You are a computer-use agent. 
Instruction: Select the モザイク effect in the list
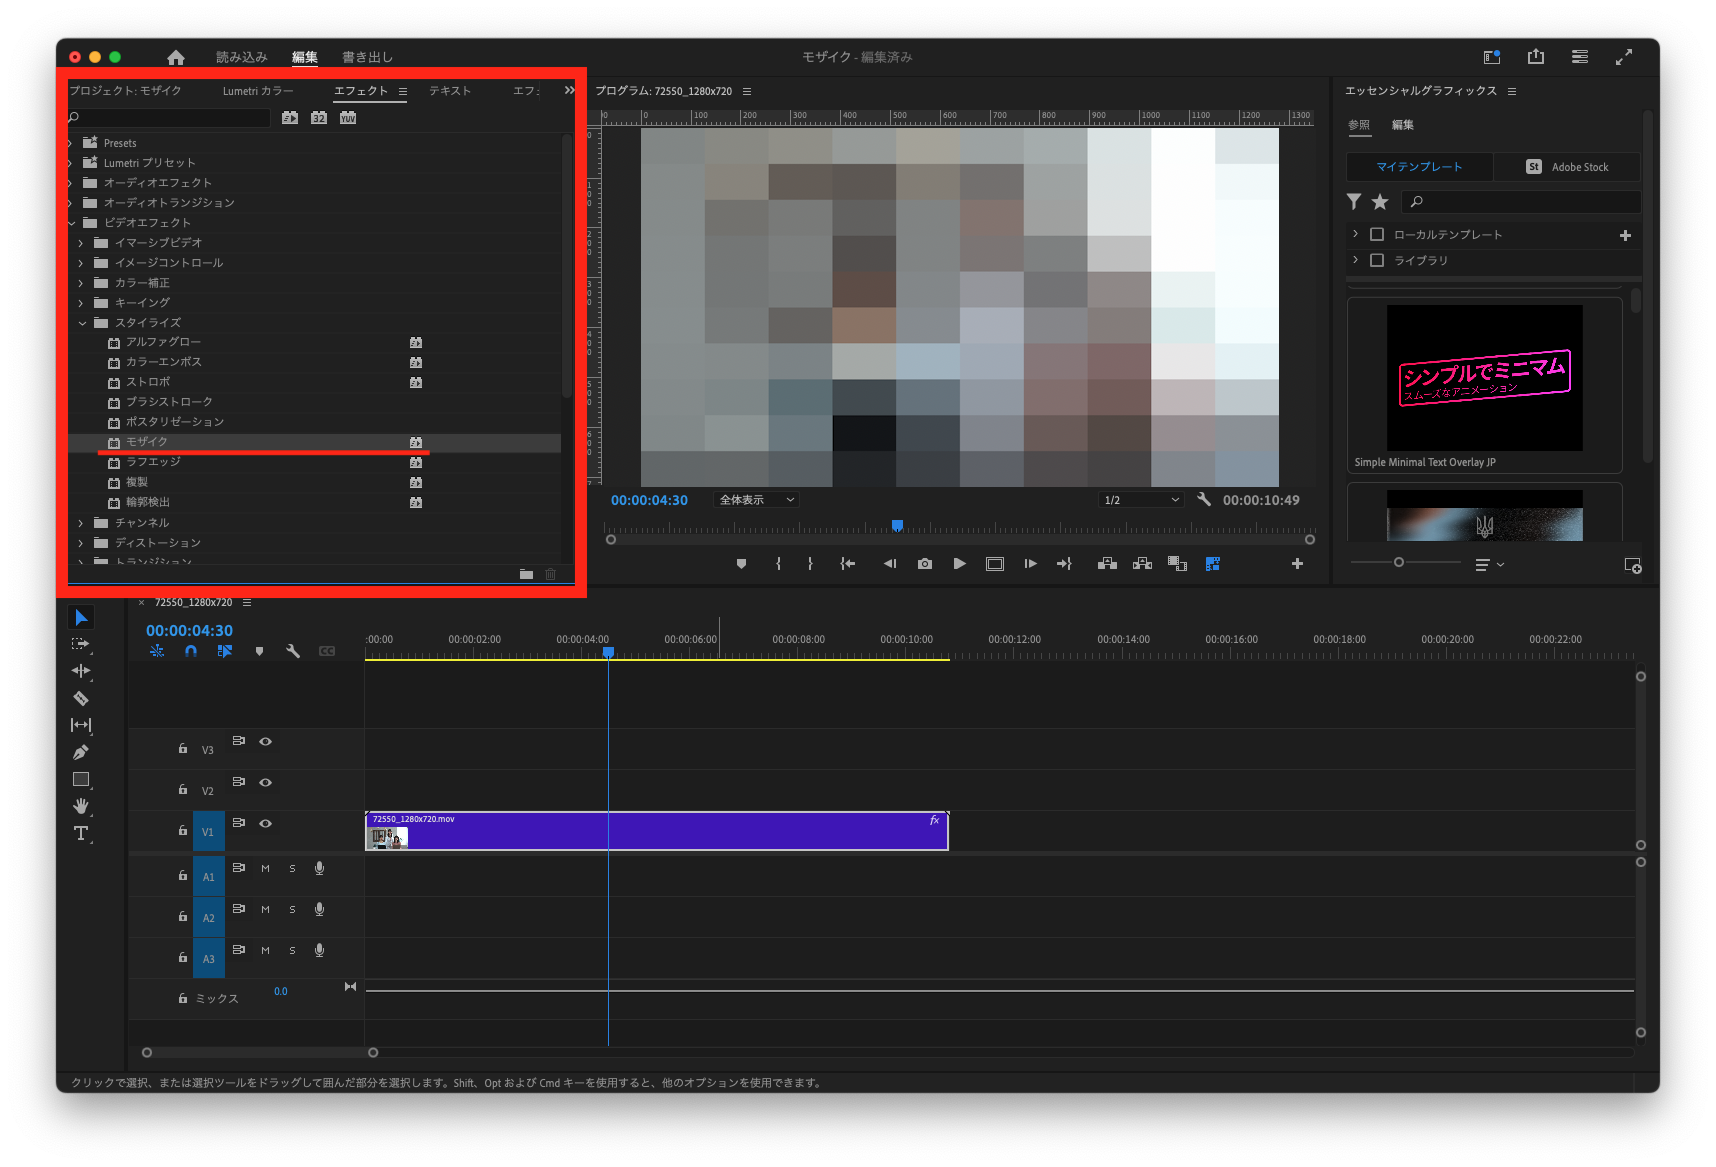coord(148,441)
